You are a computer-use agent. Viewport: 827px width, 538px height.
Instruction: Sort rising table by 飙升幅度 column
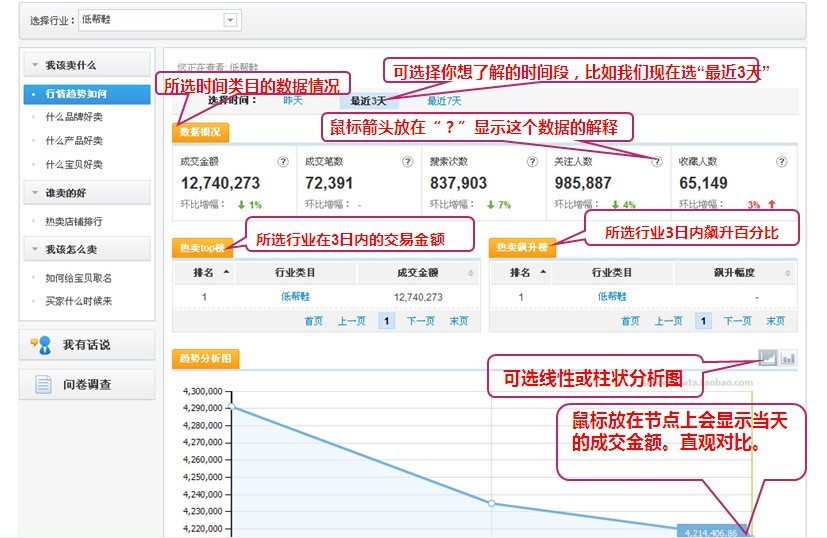734,273
